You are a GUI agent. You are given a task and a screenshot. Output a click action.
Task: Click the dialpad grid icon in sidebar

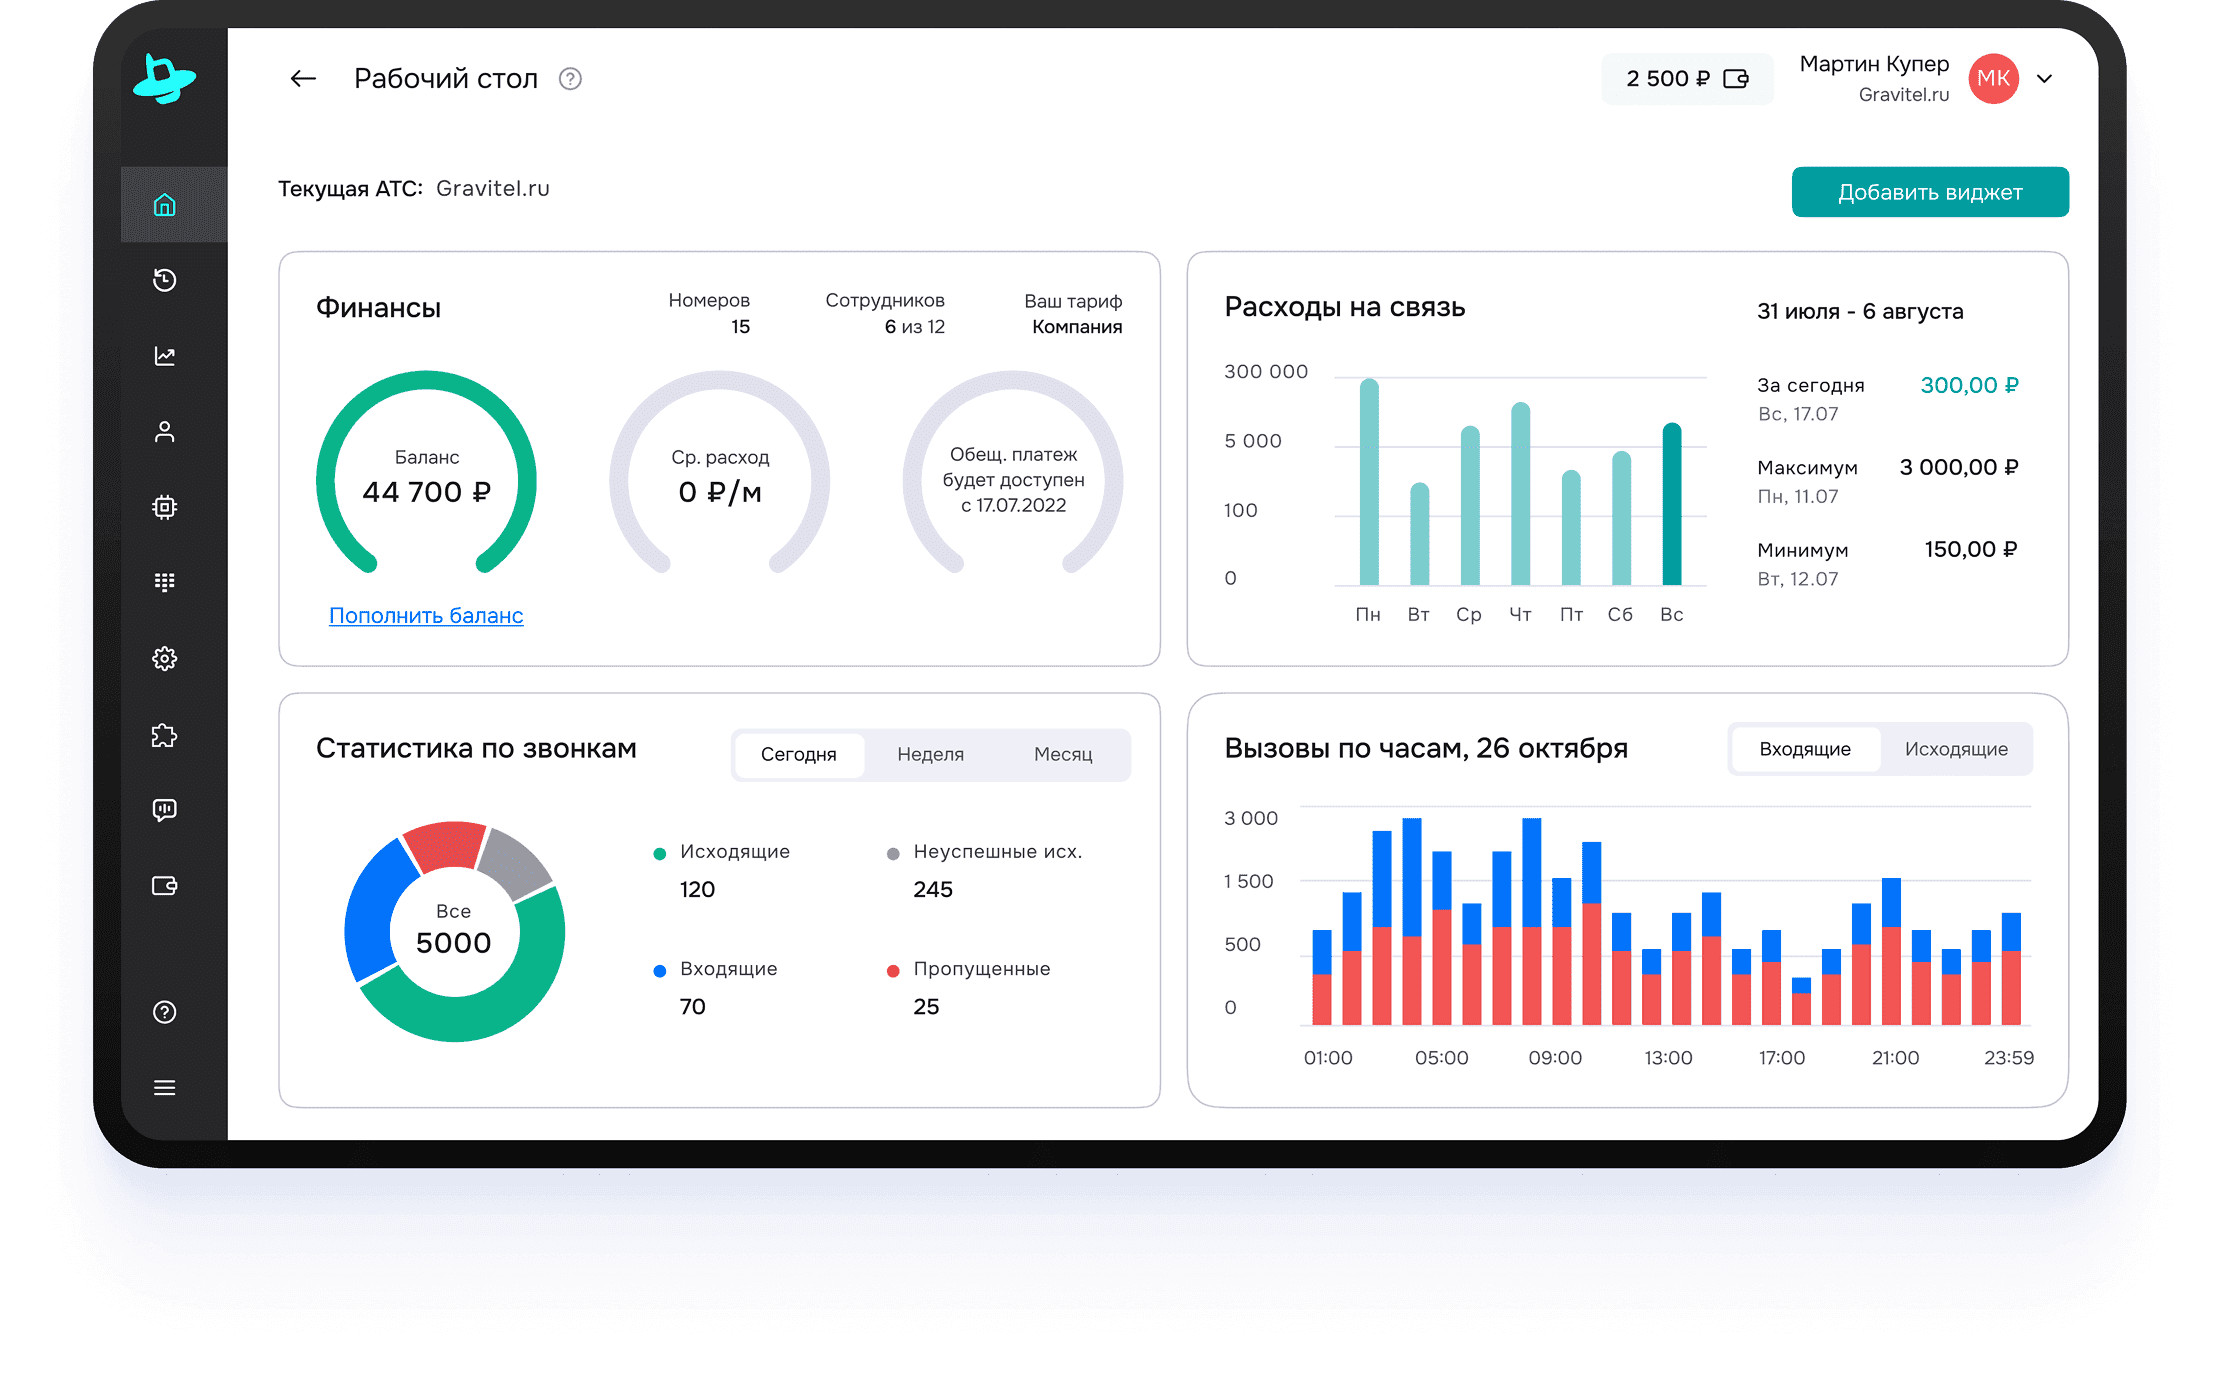(x=165, y=582)
